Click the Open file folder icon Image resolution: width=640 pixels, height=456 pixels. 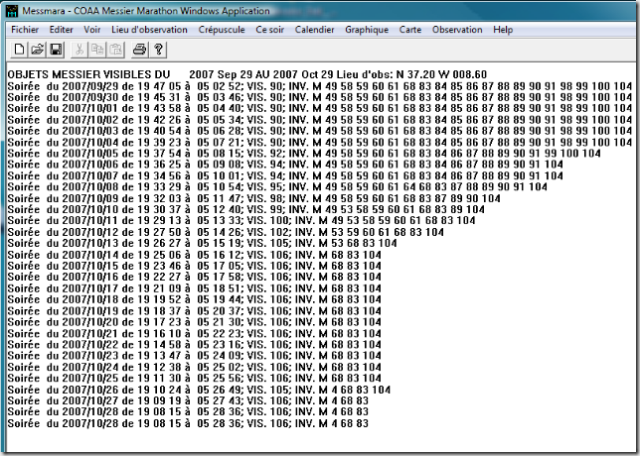click(36, 49)
